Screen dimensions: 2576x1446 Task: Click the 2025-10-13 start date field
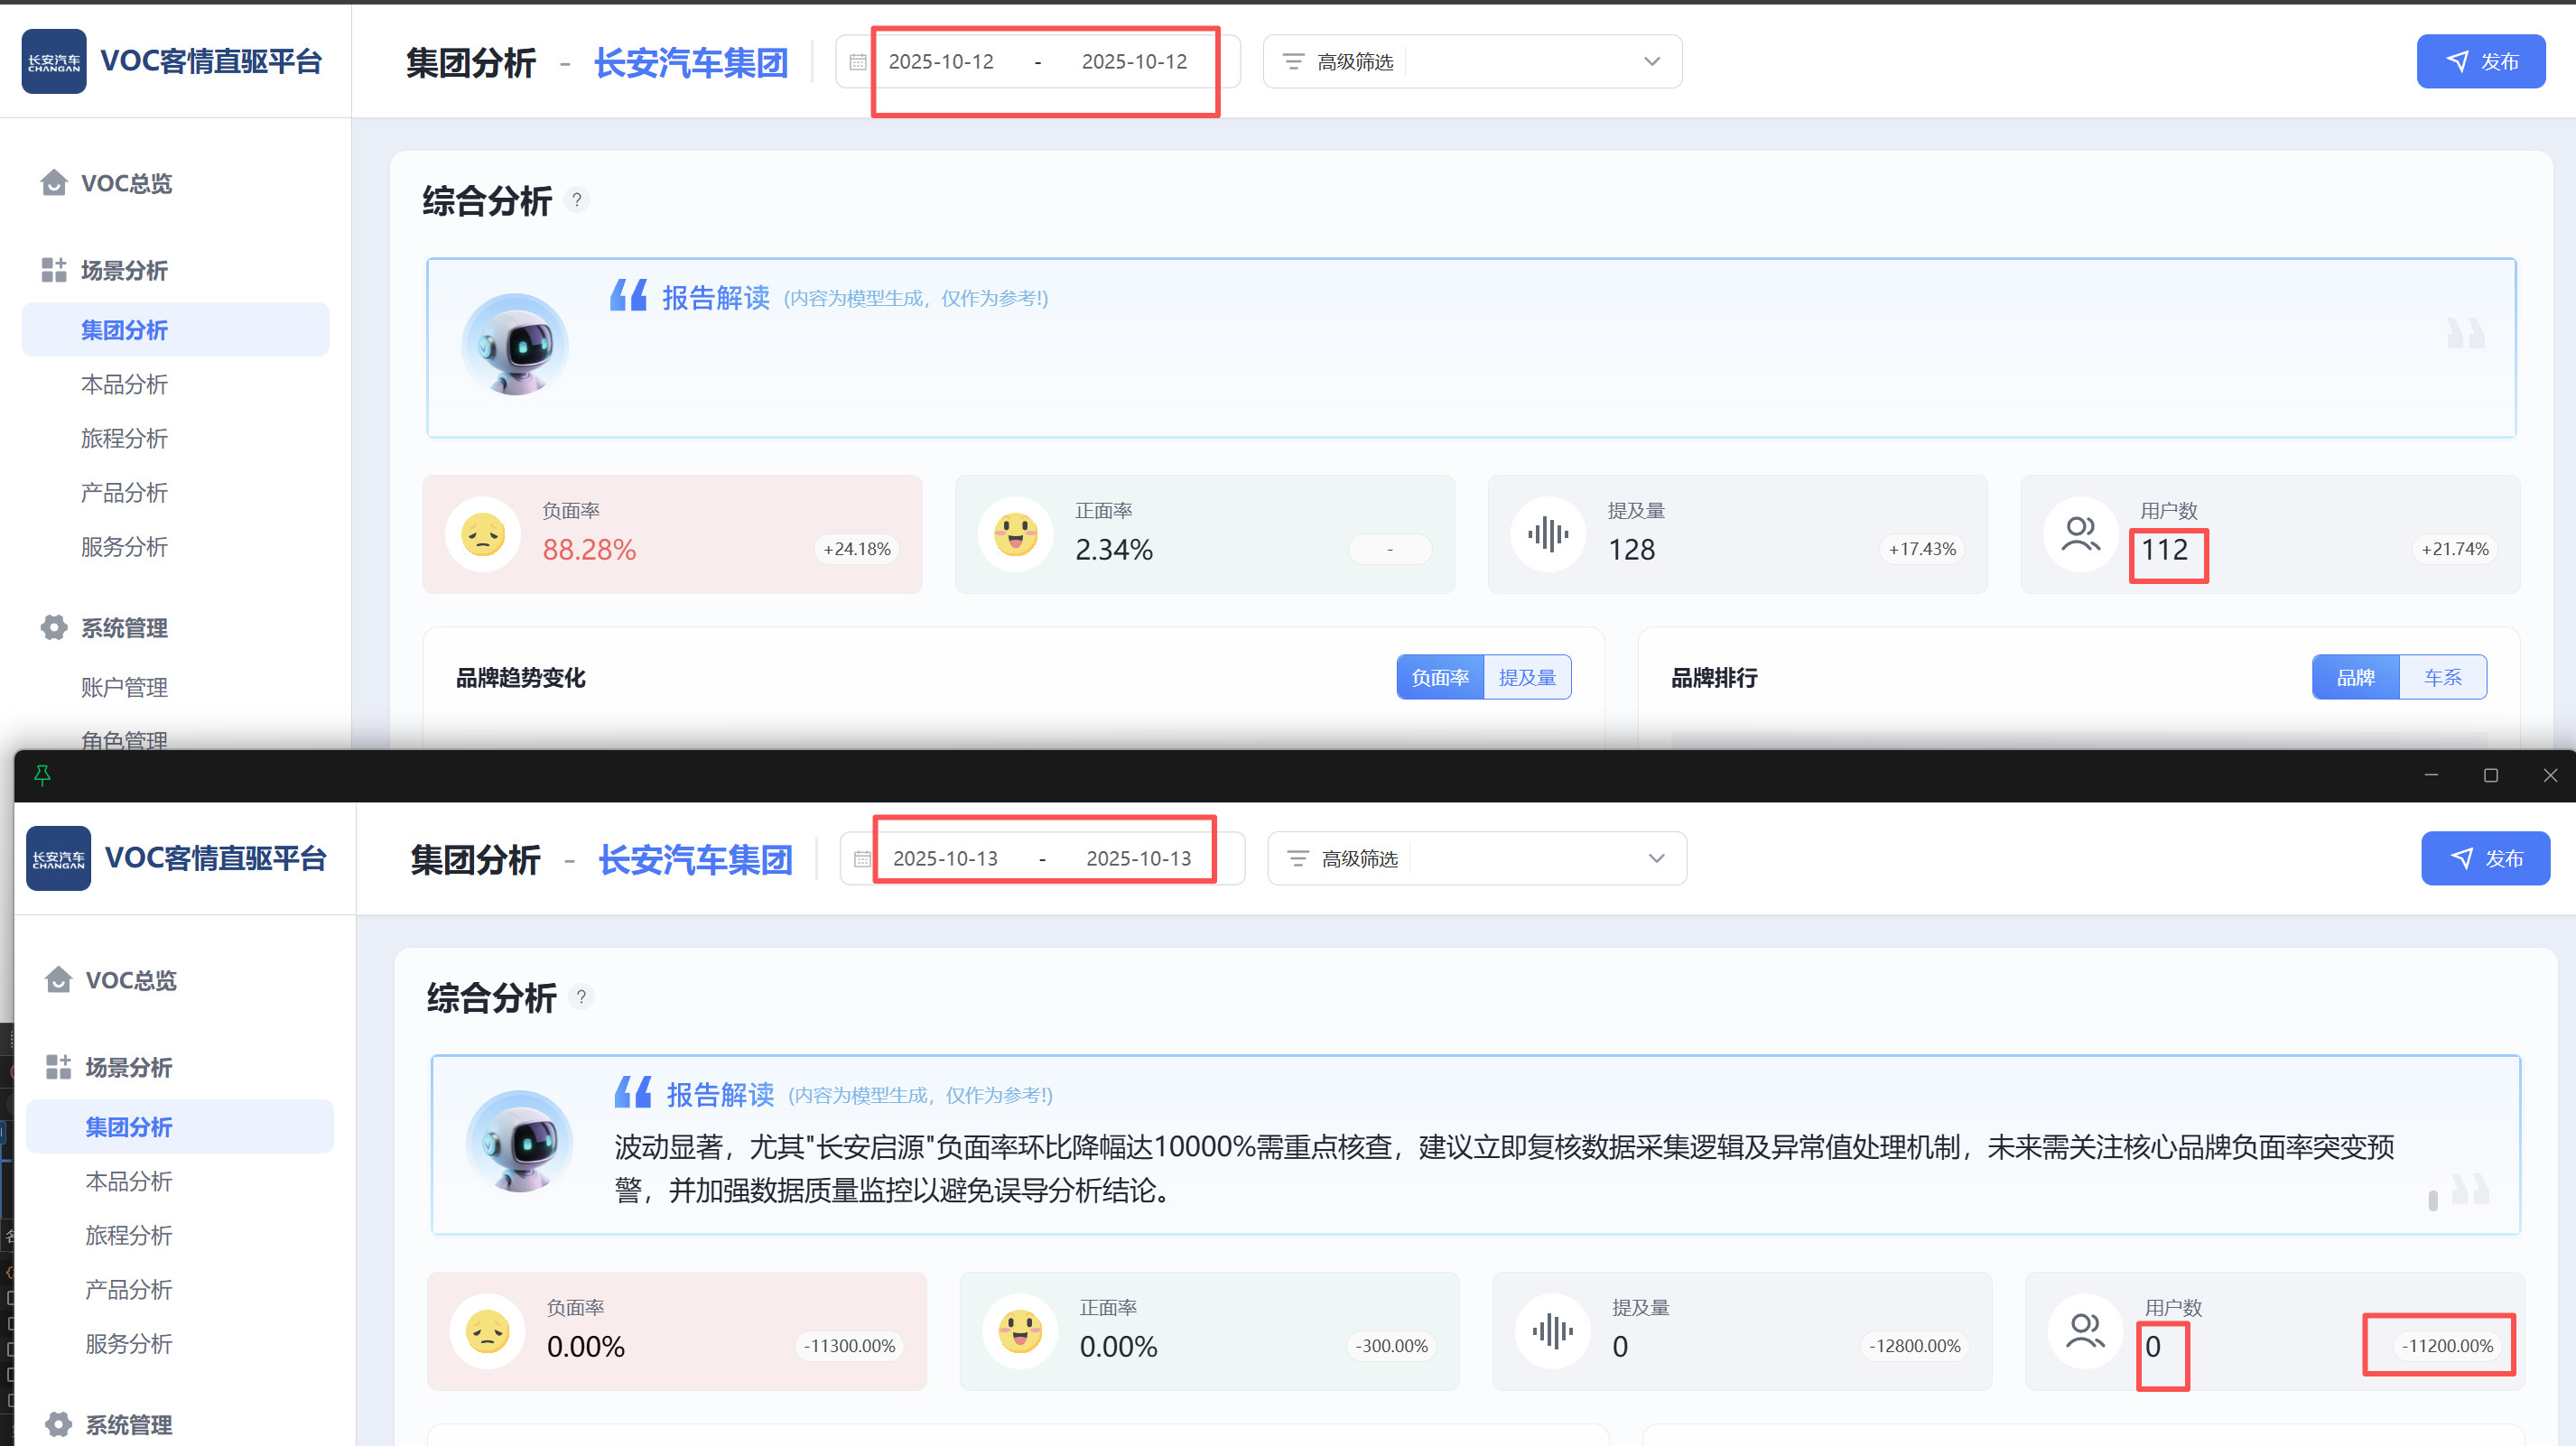point(945,859)
